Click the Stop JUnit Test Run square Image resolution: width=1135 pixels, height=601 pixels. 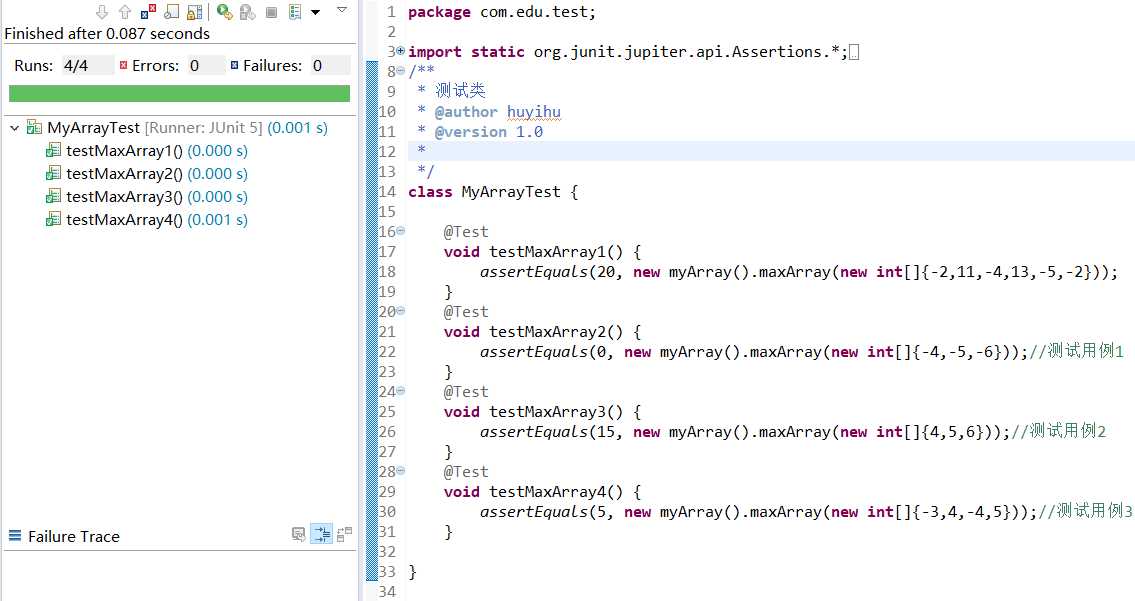pos(271,12)
